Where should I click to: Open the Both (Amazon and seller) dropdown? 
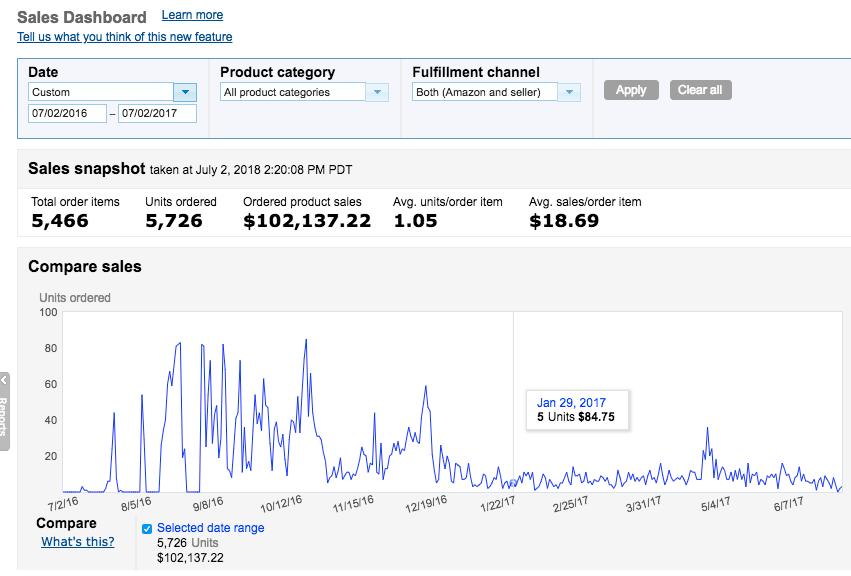coord(496,92)
